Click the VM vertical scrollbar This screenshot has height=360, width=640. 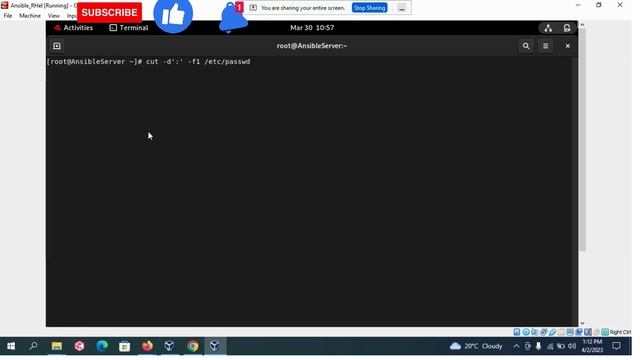click(x=582, y=139)
